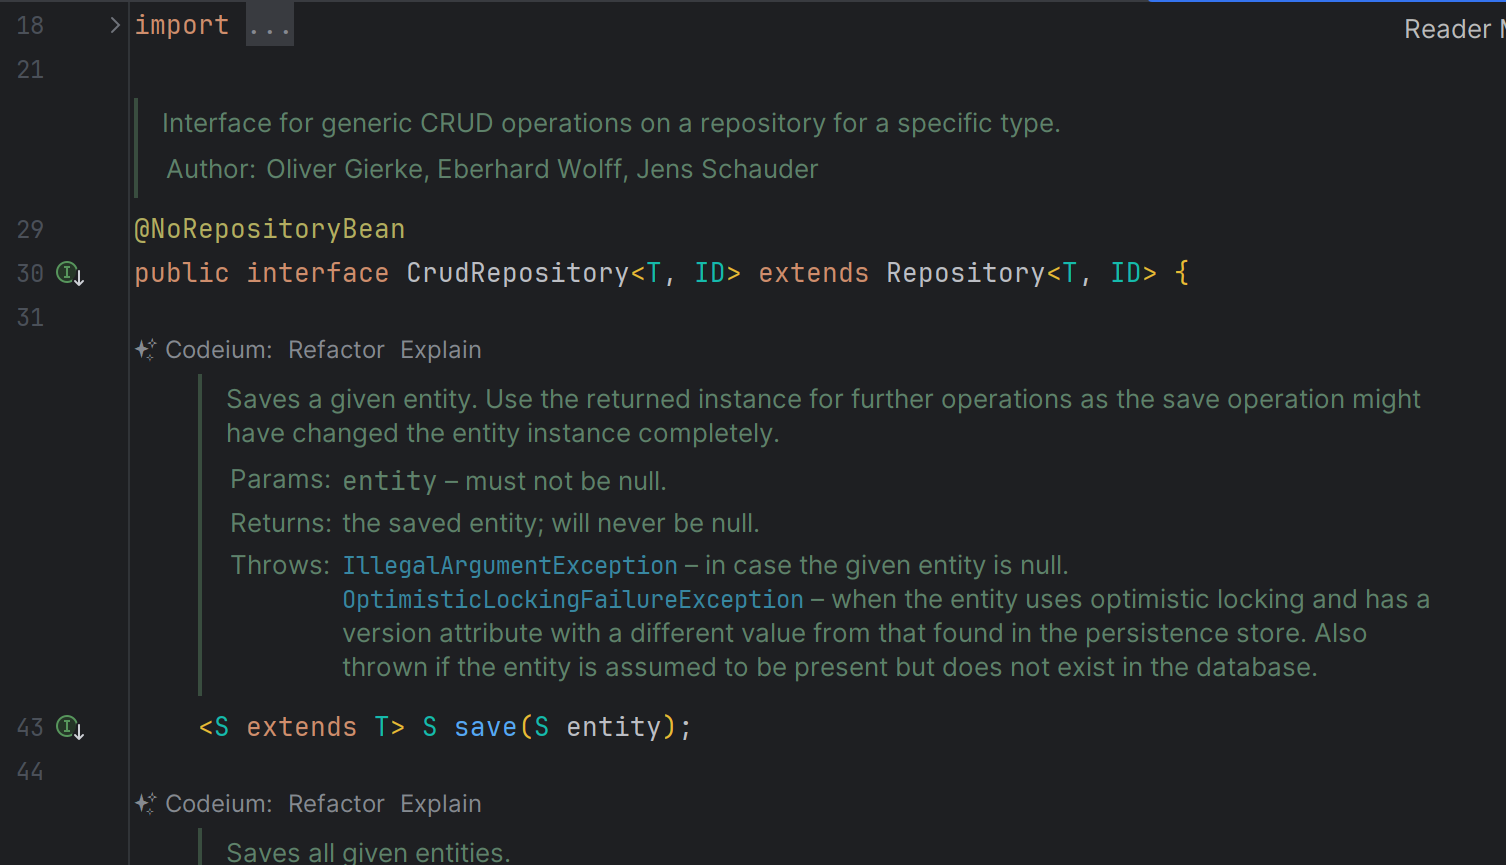Click the import keyword on line 18
This screenshot has height=865, width=1506.
point(182,25)
